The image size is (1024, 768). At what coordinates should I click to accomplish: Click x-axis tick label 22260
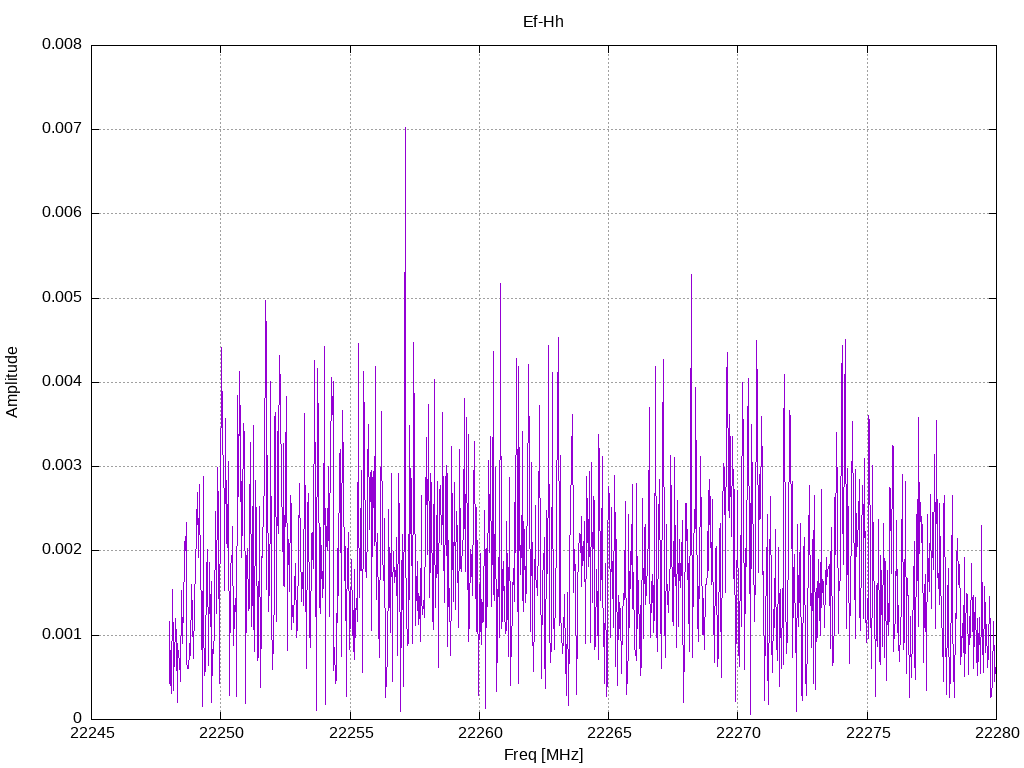coord(480,733)
